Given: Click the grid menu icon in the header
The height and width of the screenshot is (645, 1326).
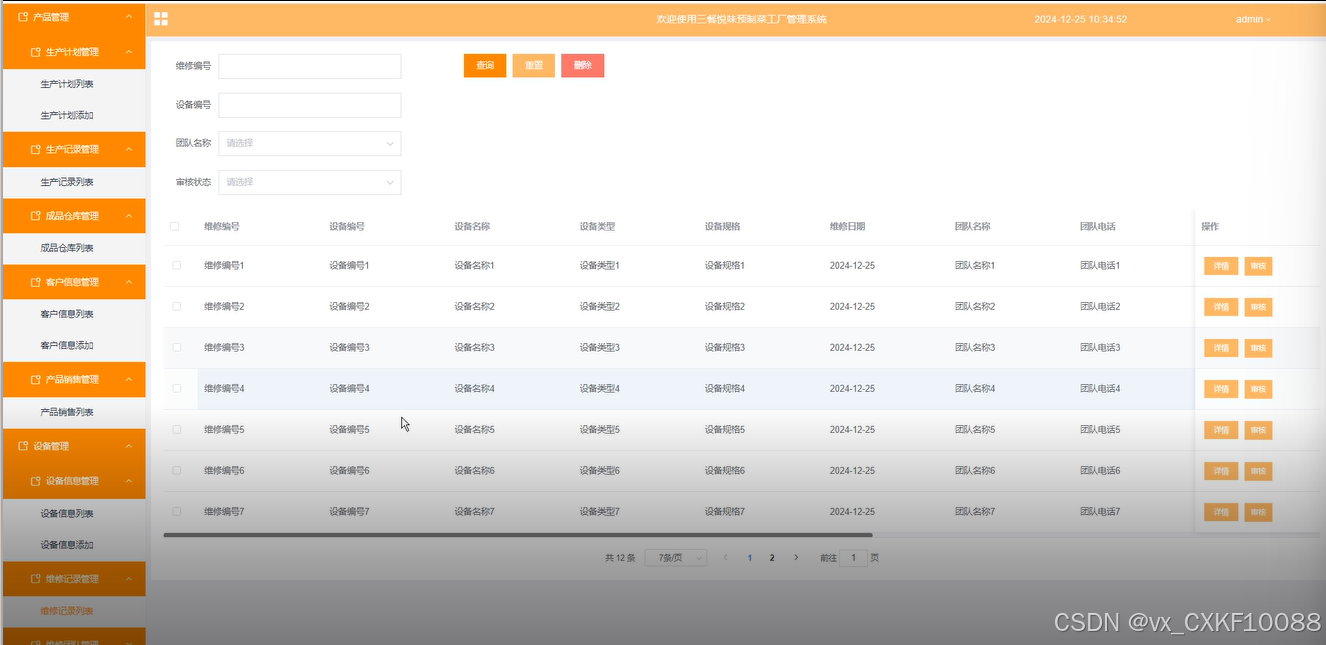Looking at the screenshot, I should click(161, 19).
